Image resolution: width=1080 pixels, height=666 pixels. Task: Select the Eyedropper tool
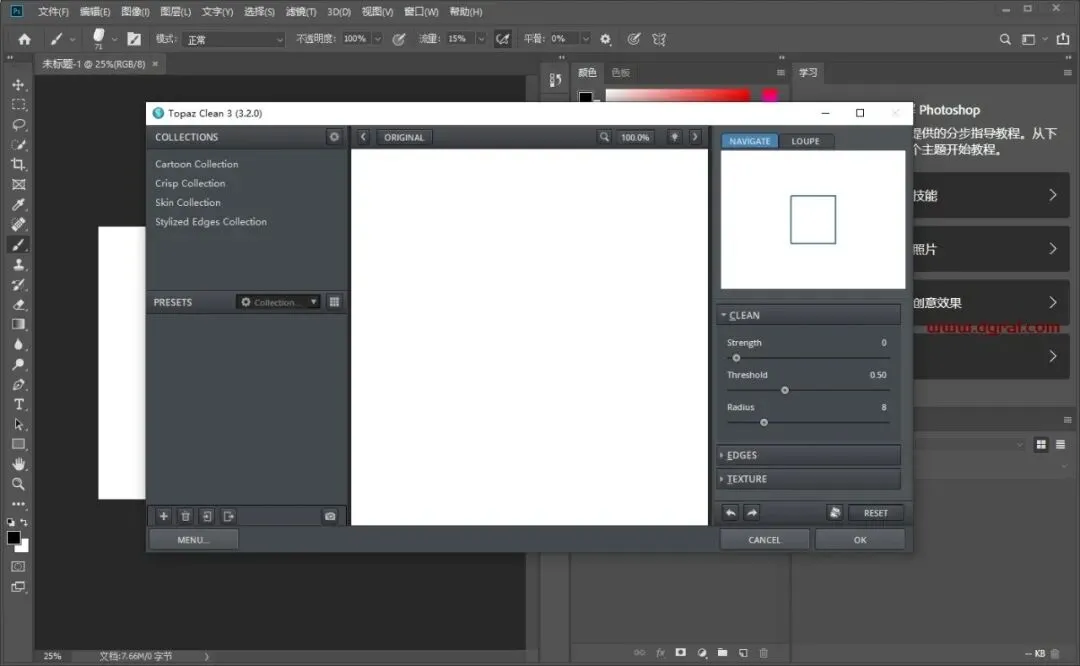(19, 205)
